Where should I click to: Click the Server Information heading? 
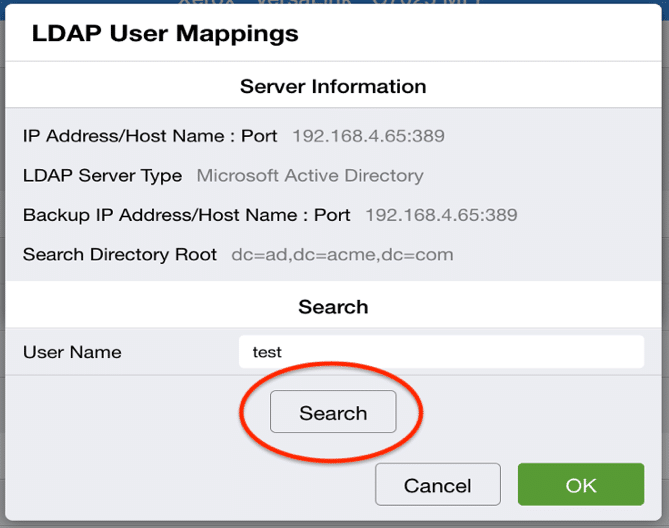pyautogui.click(x=333, y=86)
